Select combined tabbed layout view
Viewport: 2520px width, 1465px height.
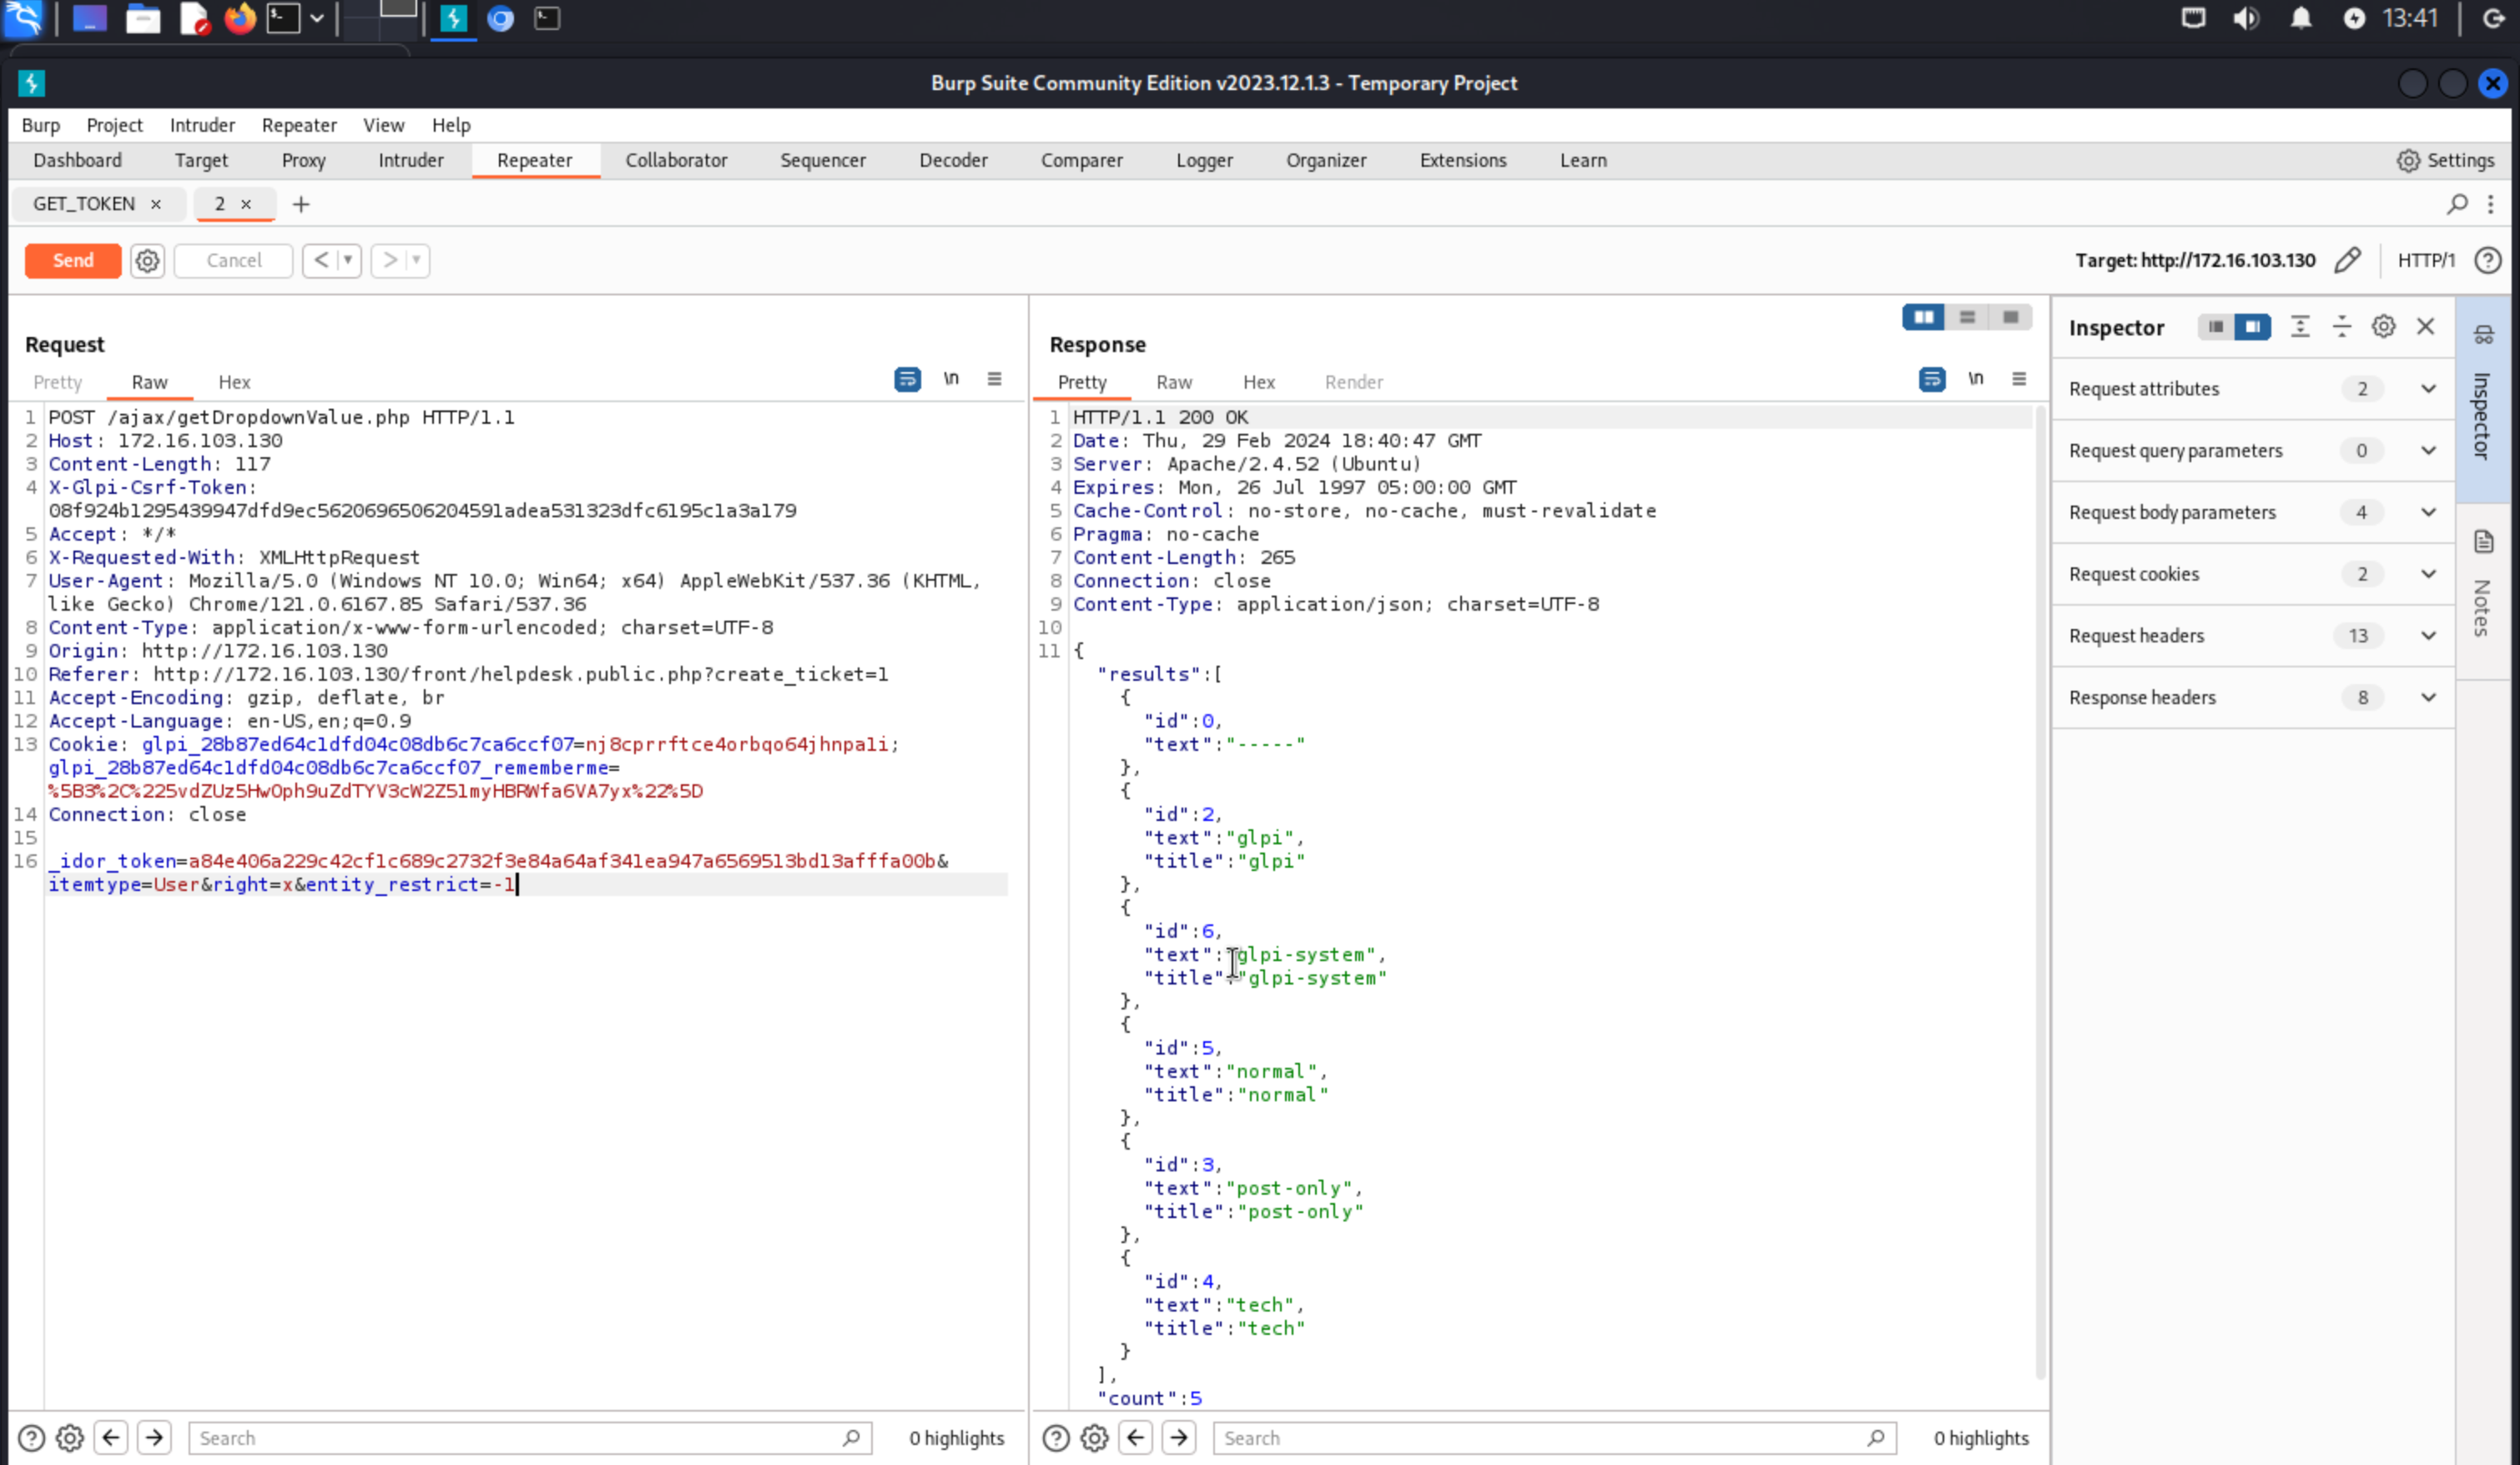coord(2010,317)
